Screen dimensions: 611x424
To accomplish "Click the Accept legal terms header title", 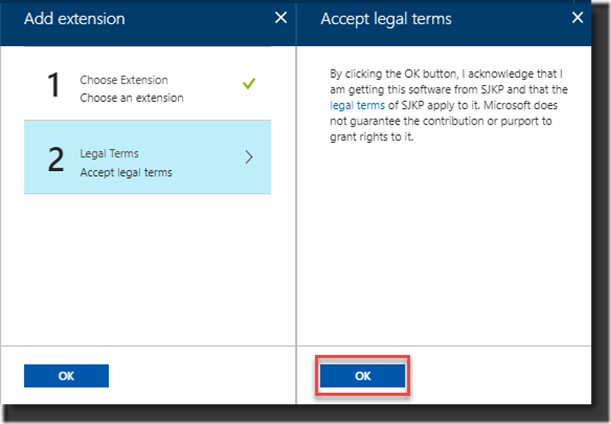I will tap(386, 19).
